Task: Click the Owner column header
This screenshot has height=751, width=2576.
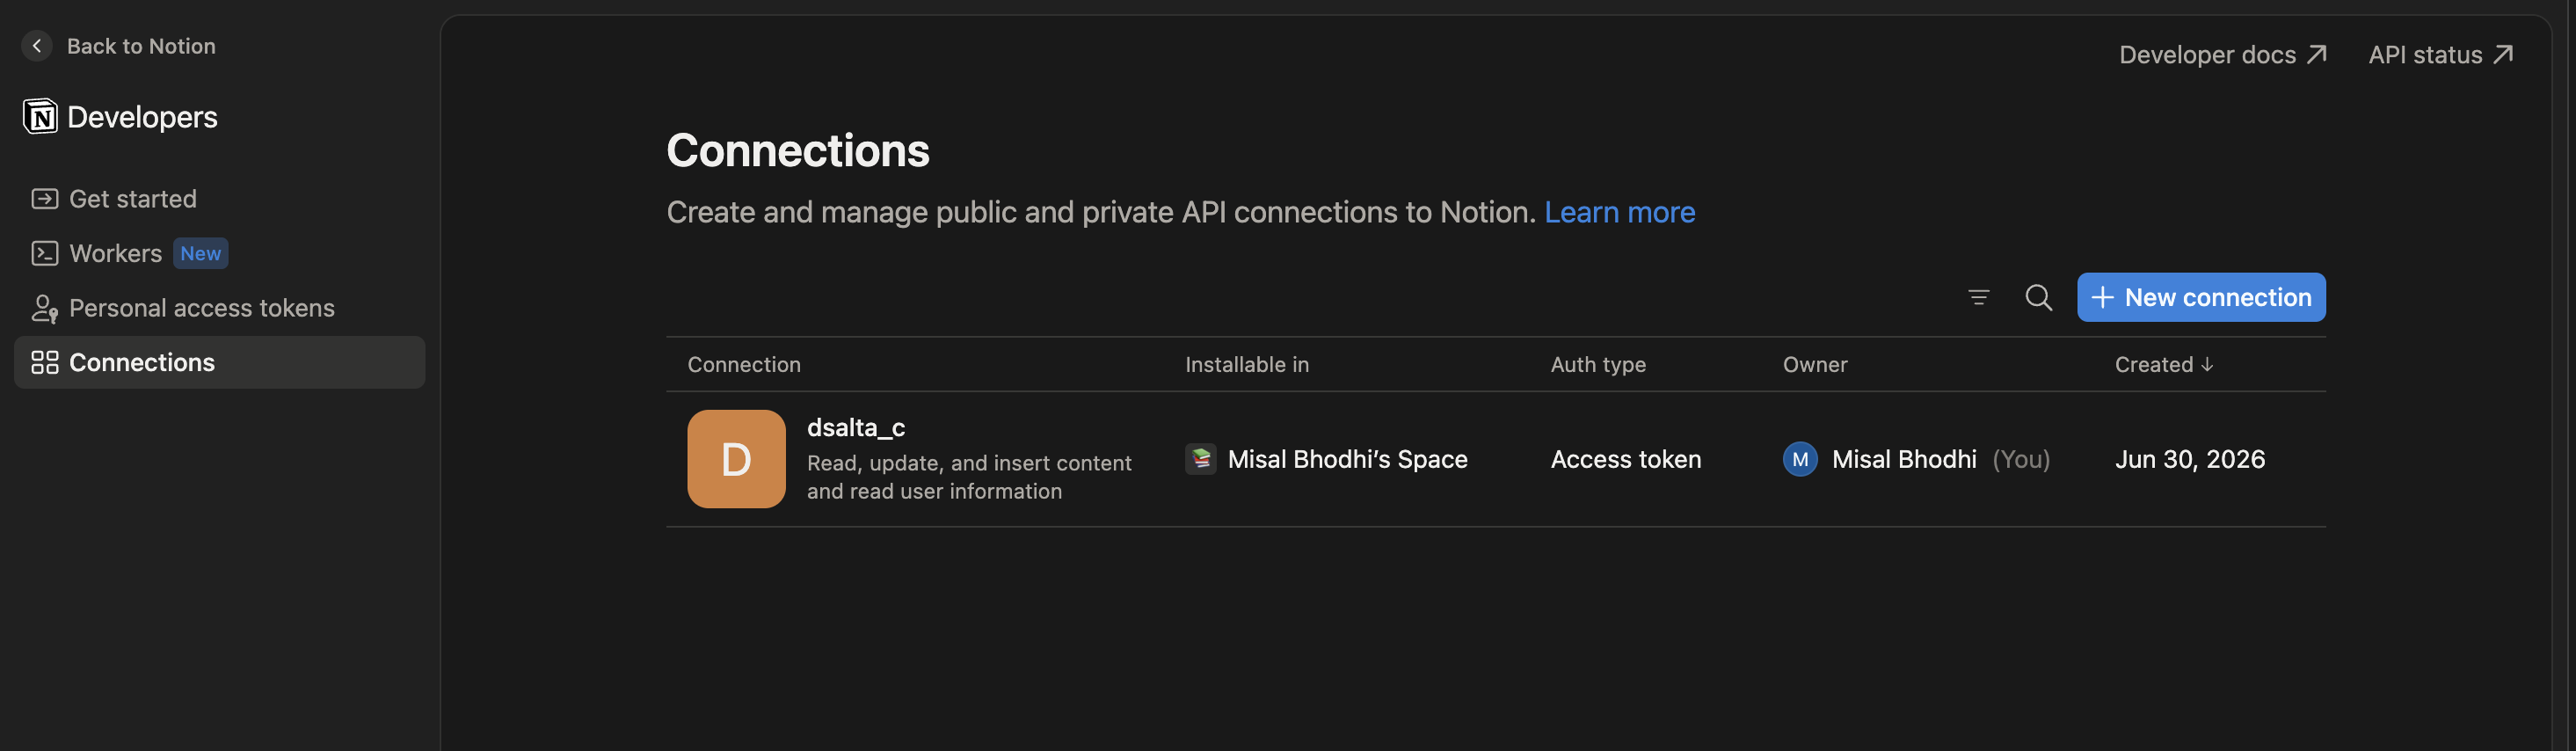Action: click(x=1814, y=365)
